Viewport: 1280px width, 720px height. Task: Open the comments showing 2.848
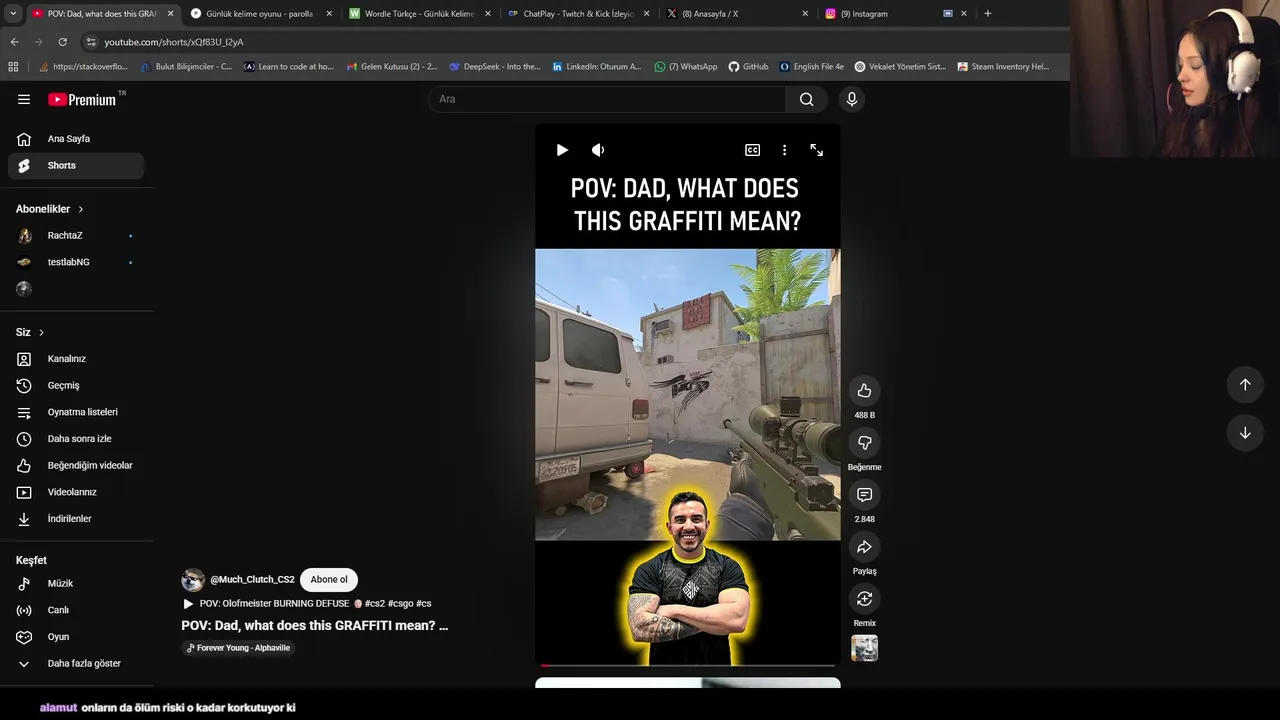[x=864, y=494]
